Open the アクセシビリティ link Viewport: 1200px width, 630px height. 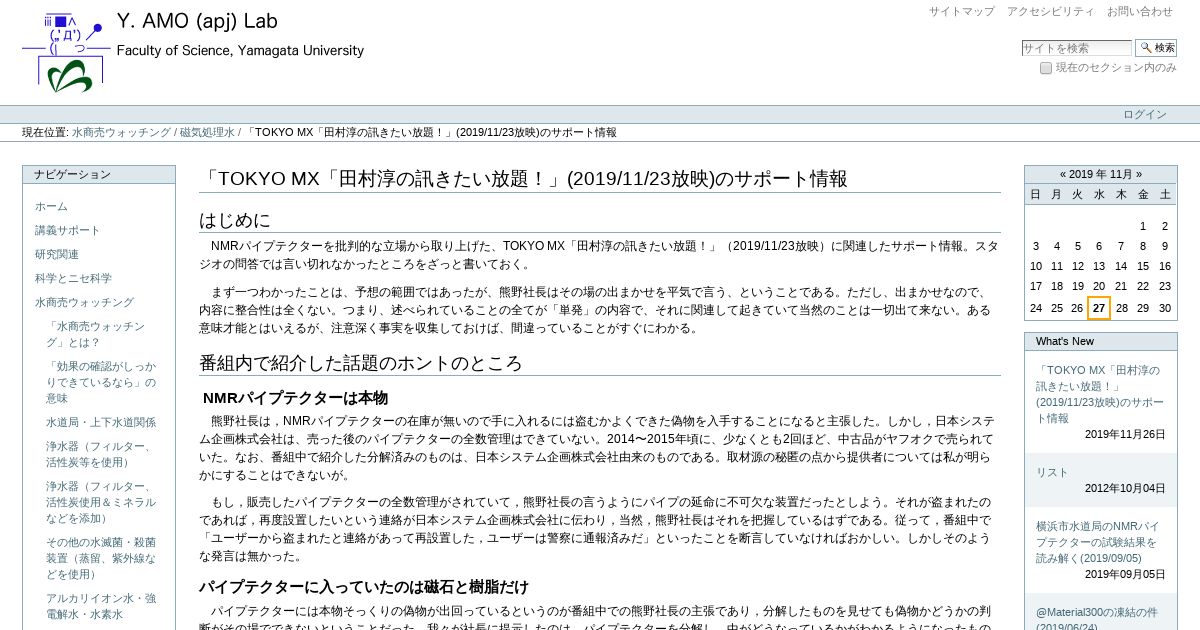coord(1050,12)
